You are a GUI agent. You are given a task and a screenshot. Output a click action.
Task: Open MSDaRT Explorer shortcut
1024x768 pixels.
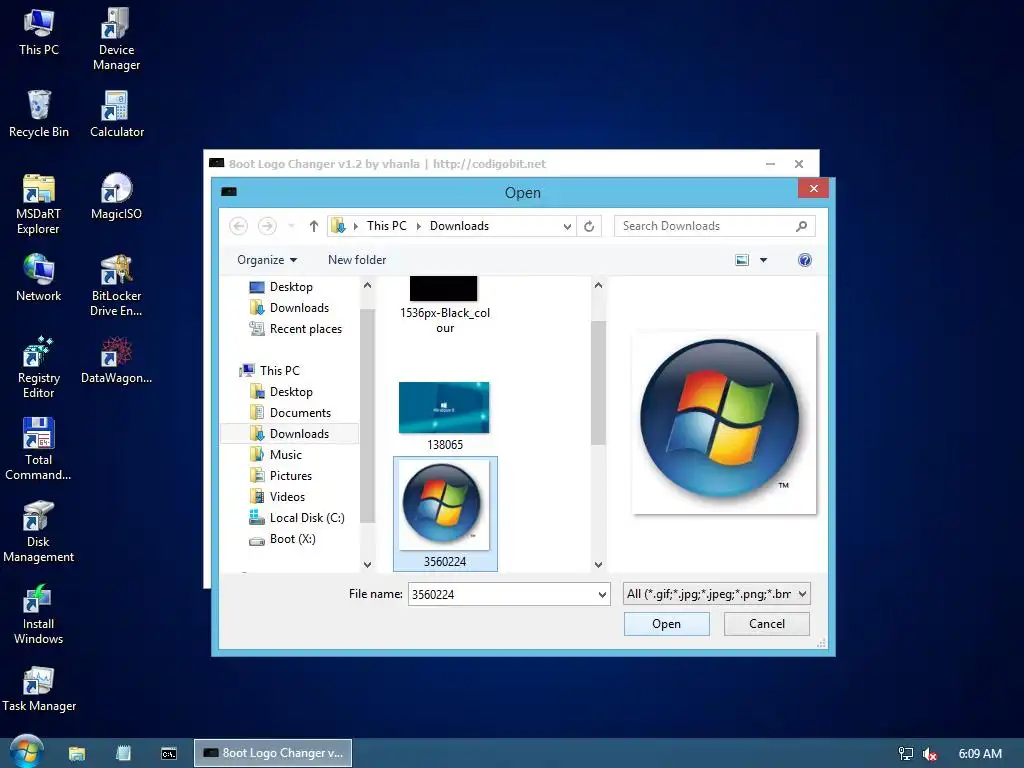coord(39,203)
